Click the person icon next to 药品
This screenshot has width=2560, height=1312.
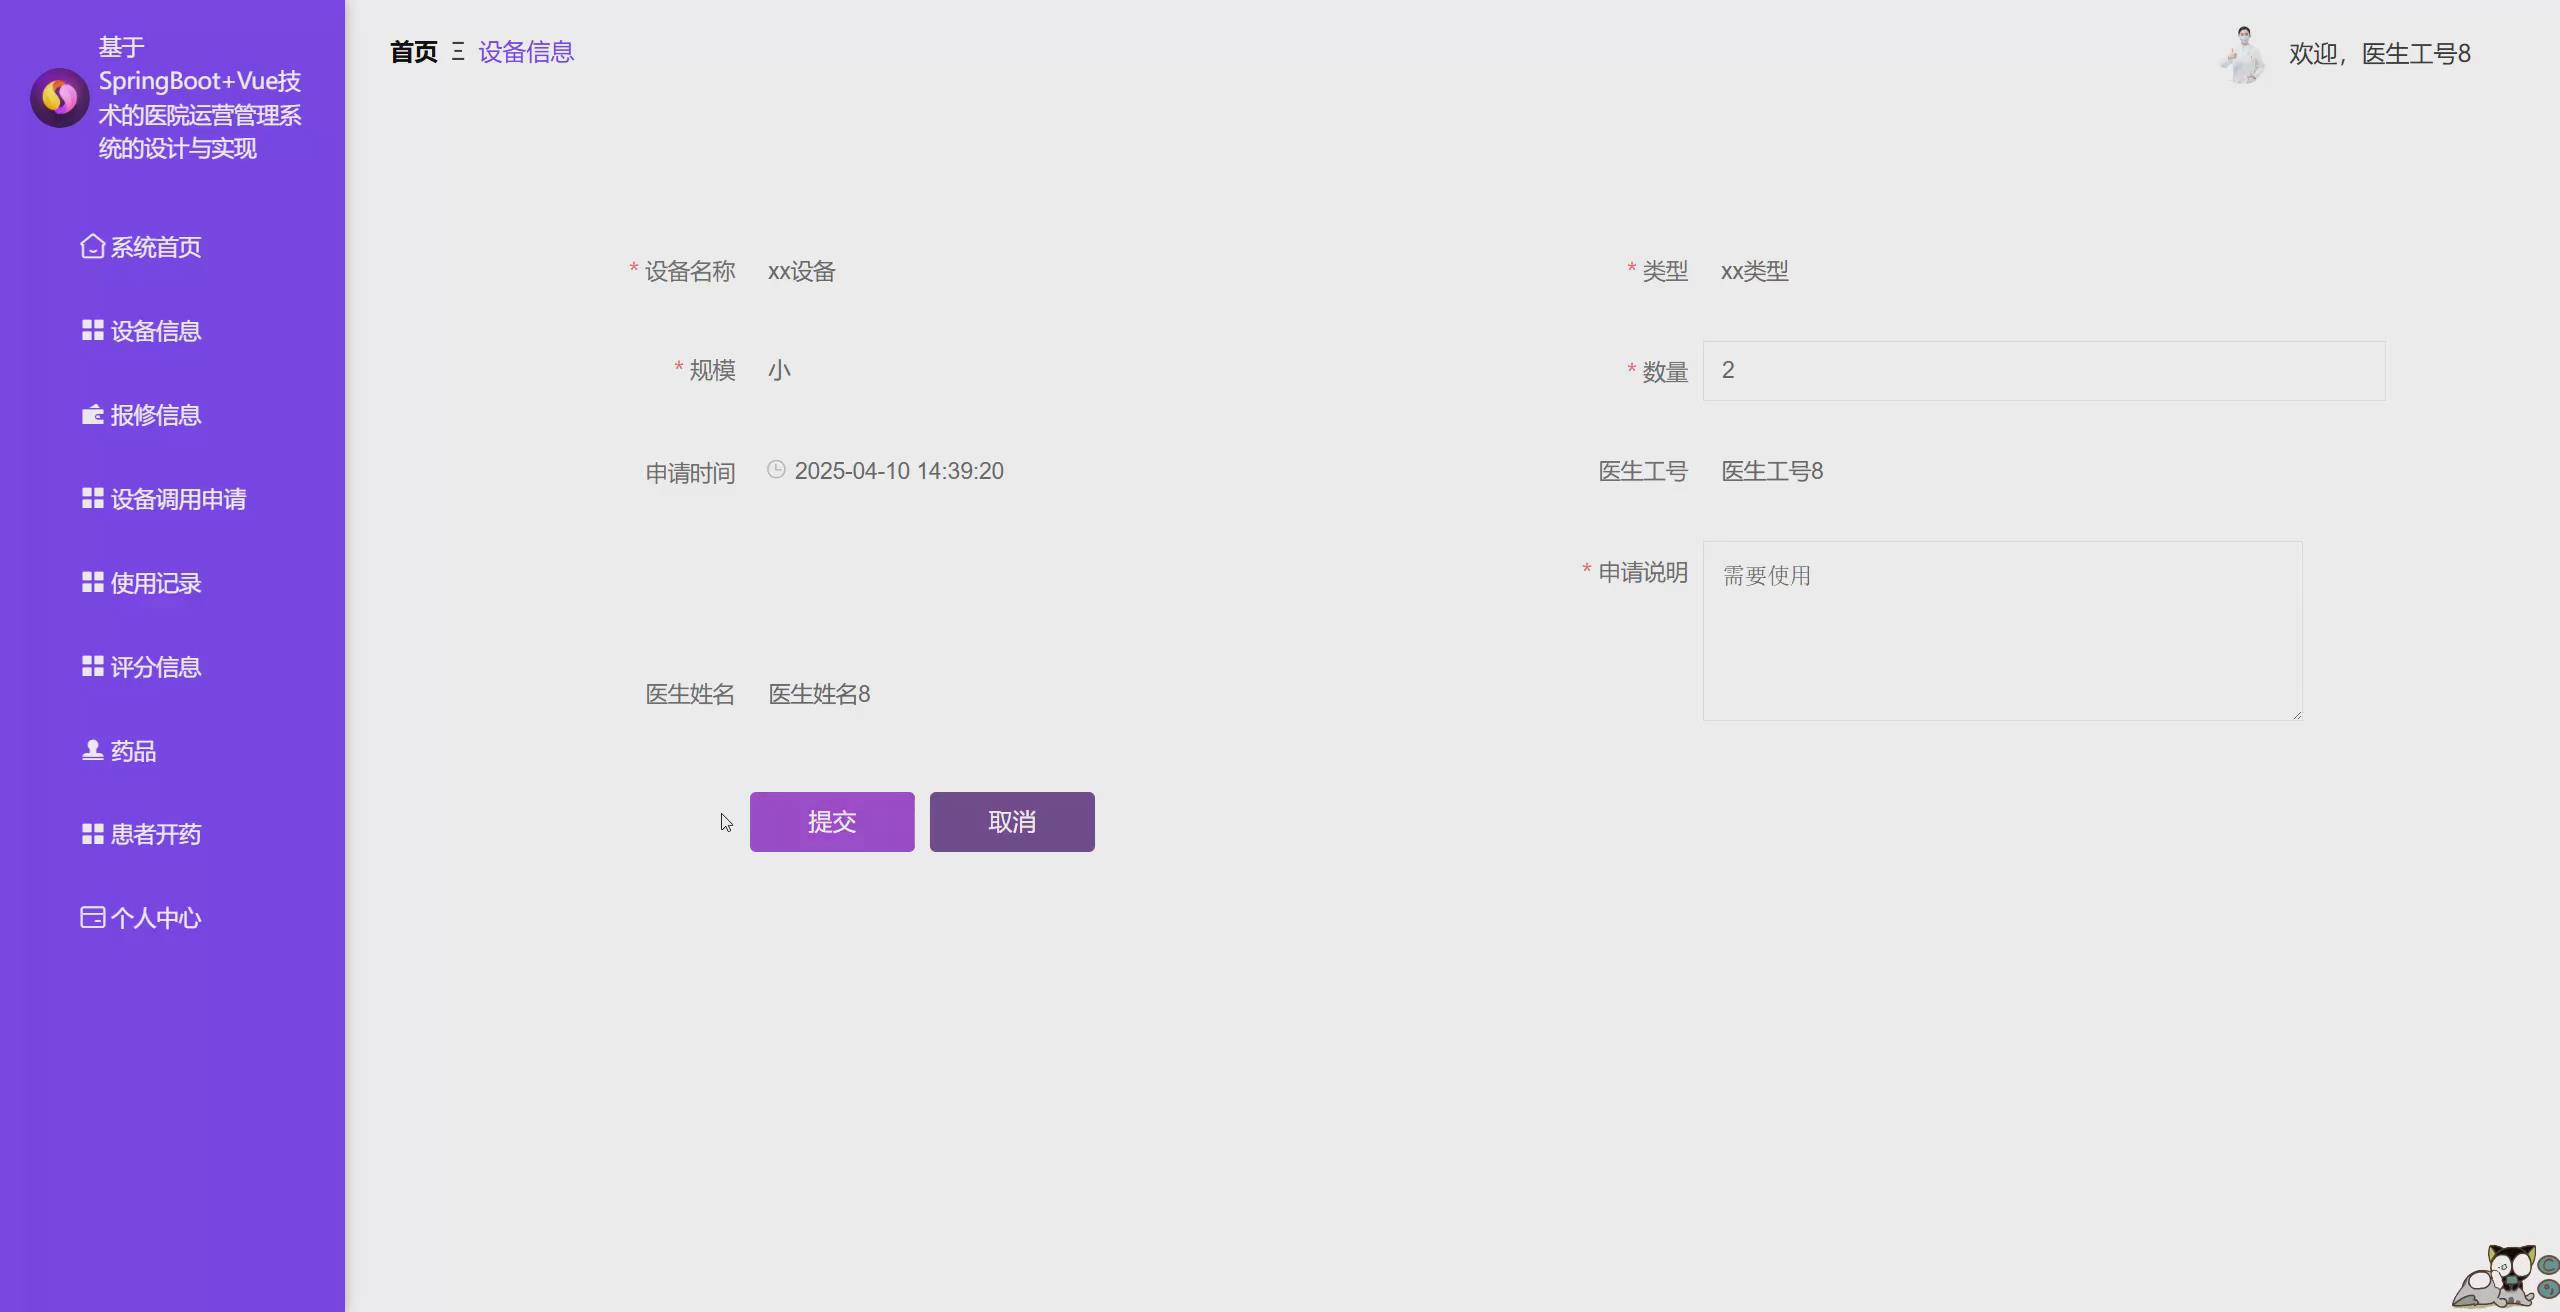click(x=91, y=749)
